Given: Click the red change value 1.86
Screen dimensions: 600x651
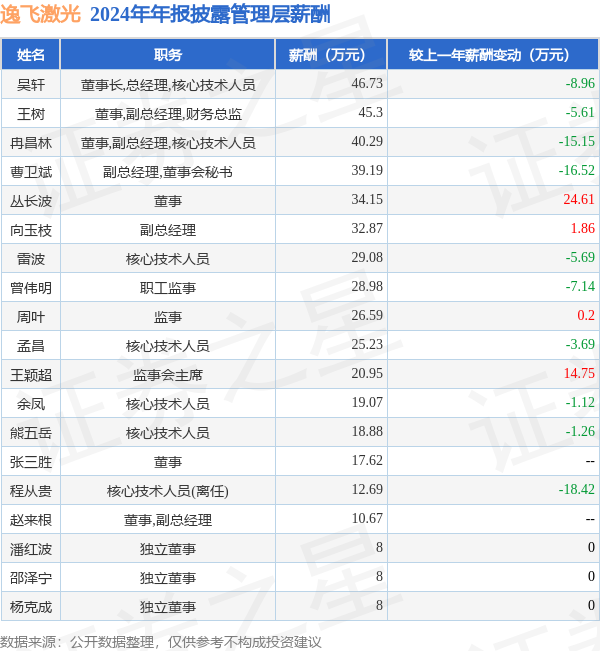Looking at the screenshot, I should tap(583, 229).
